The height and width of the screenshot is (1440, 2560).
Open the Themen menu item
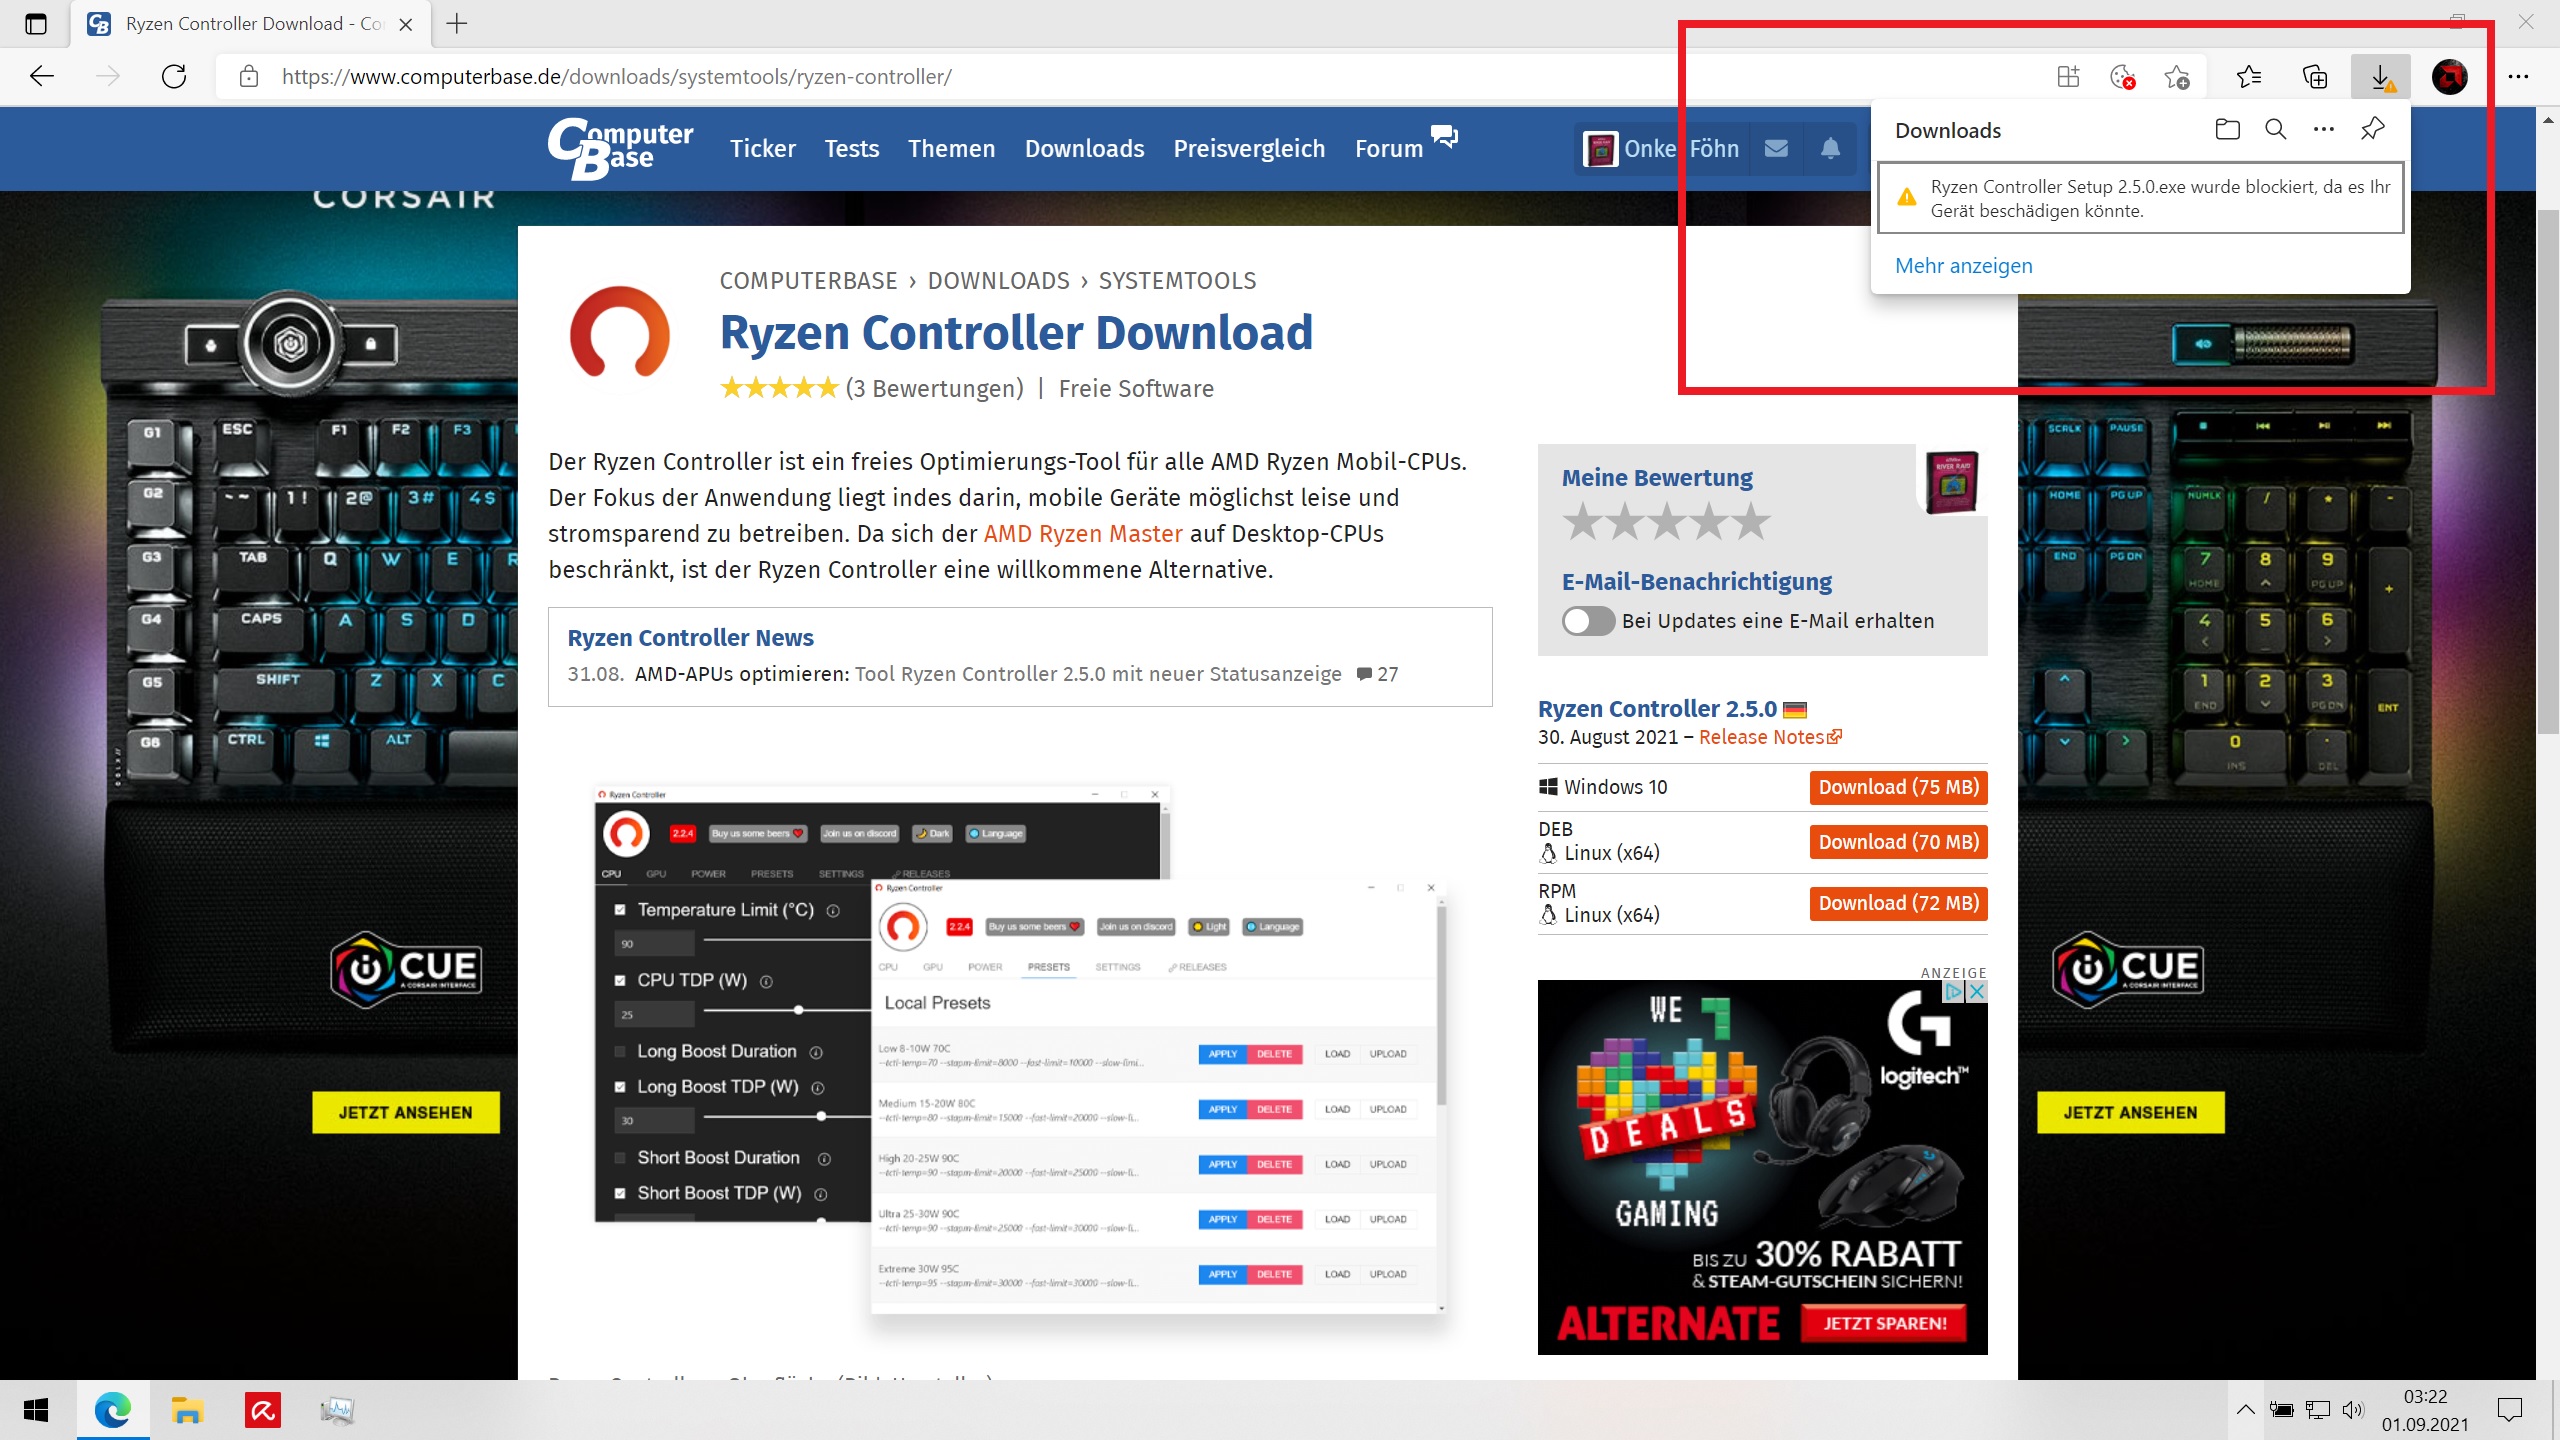tap(952, 149)
